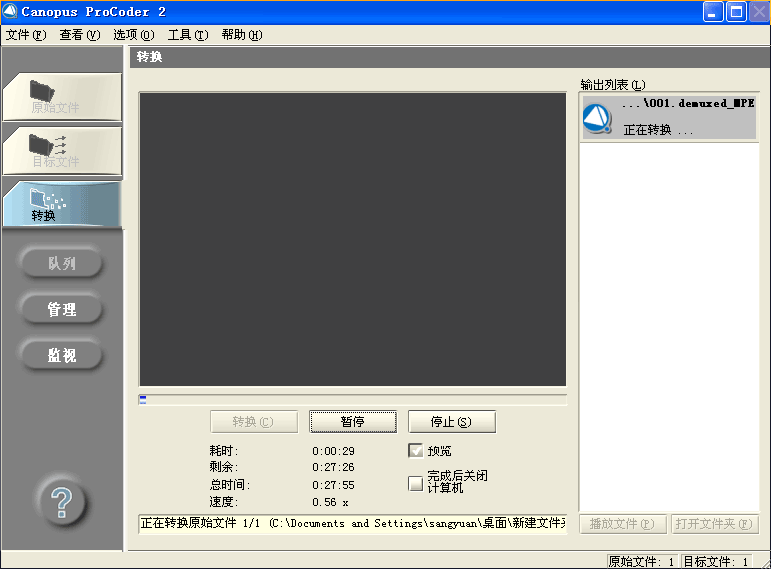Click the Canopus ProCoder title bar icon
771x569 pixels.
(10, 11)
